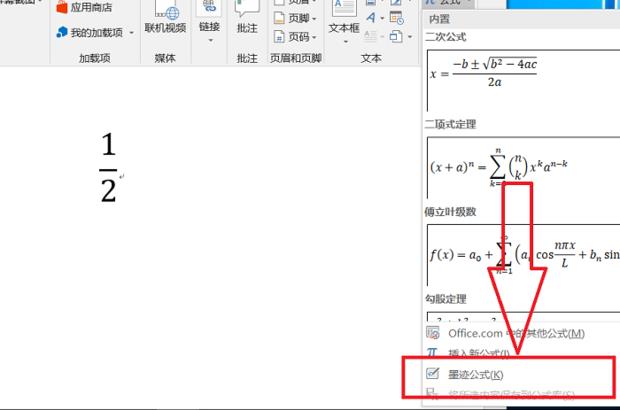Click the 墨迹公式 pen-and-pad icon
This screenshot has width=620, height=410.
tap(433, 373)
